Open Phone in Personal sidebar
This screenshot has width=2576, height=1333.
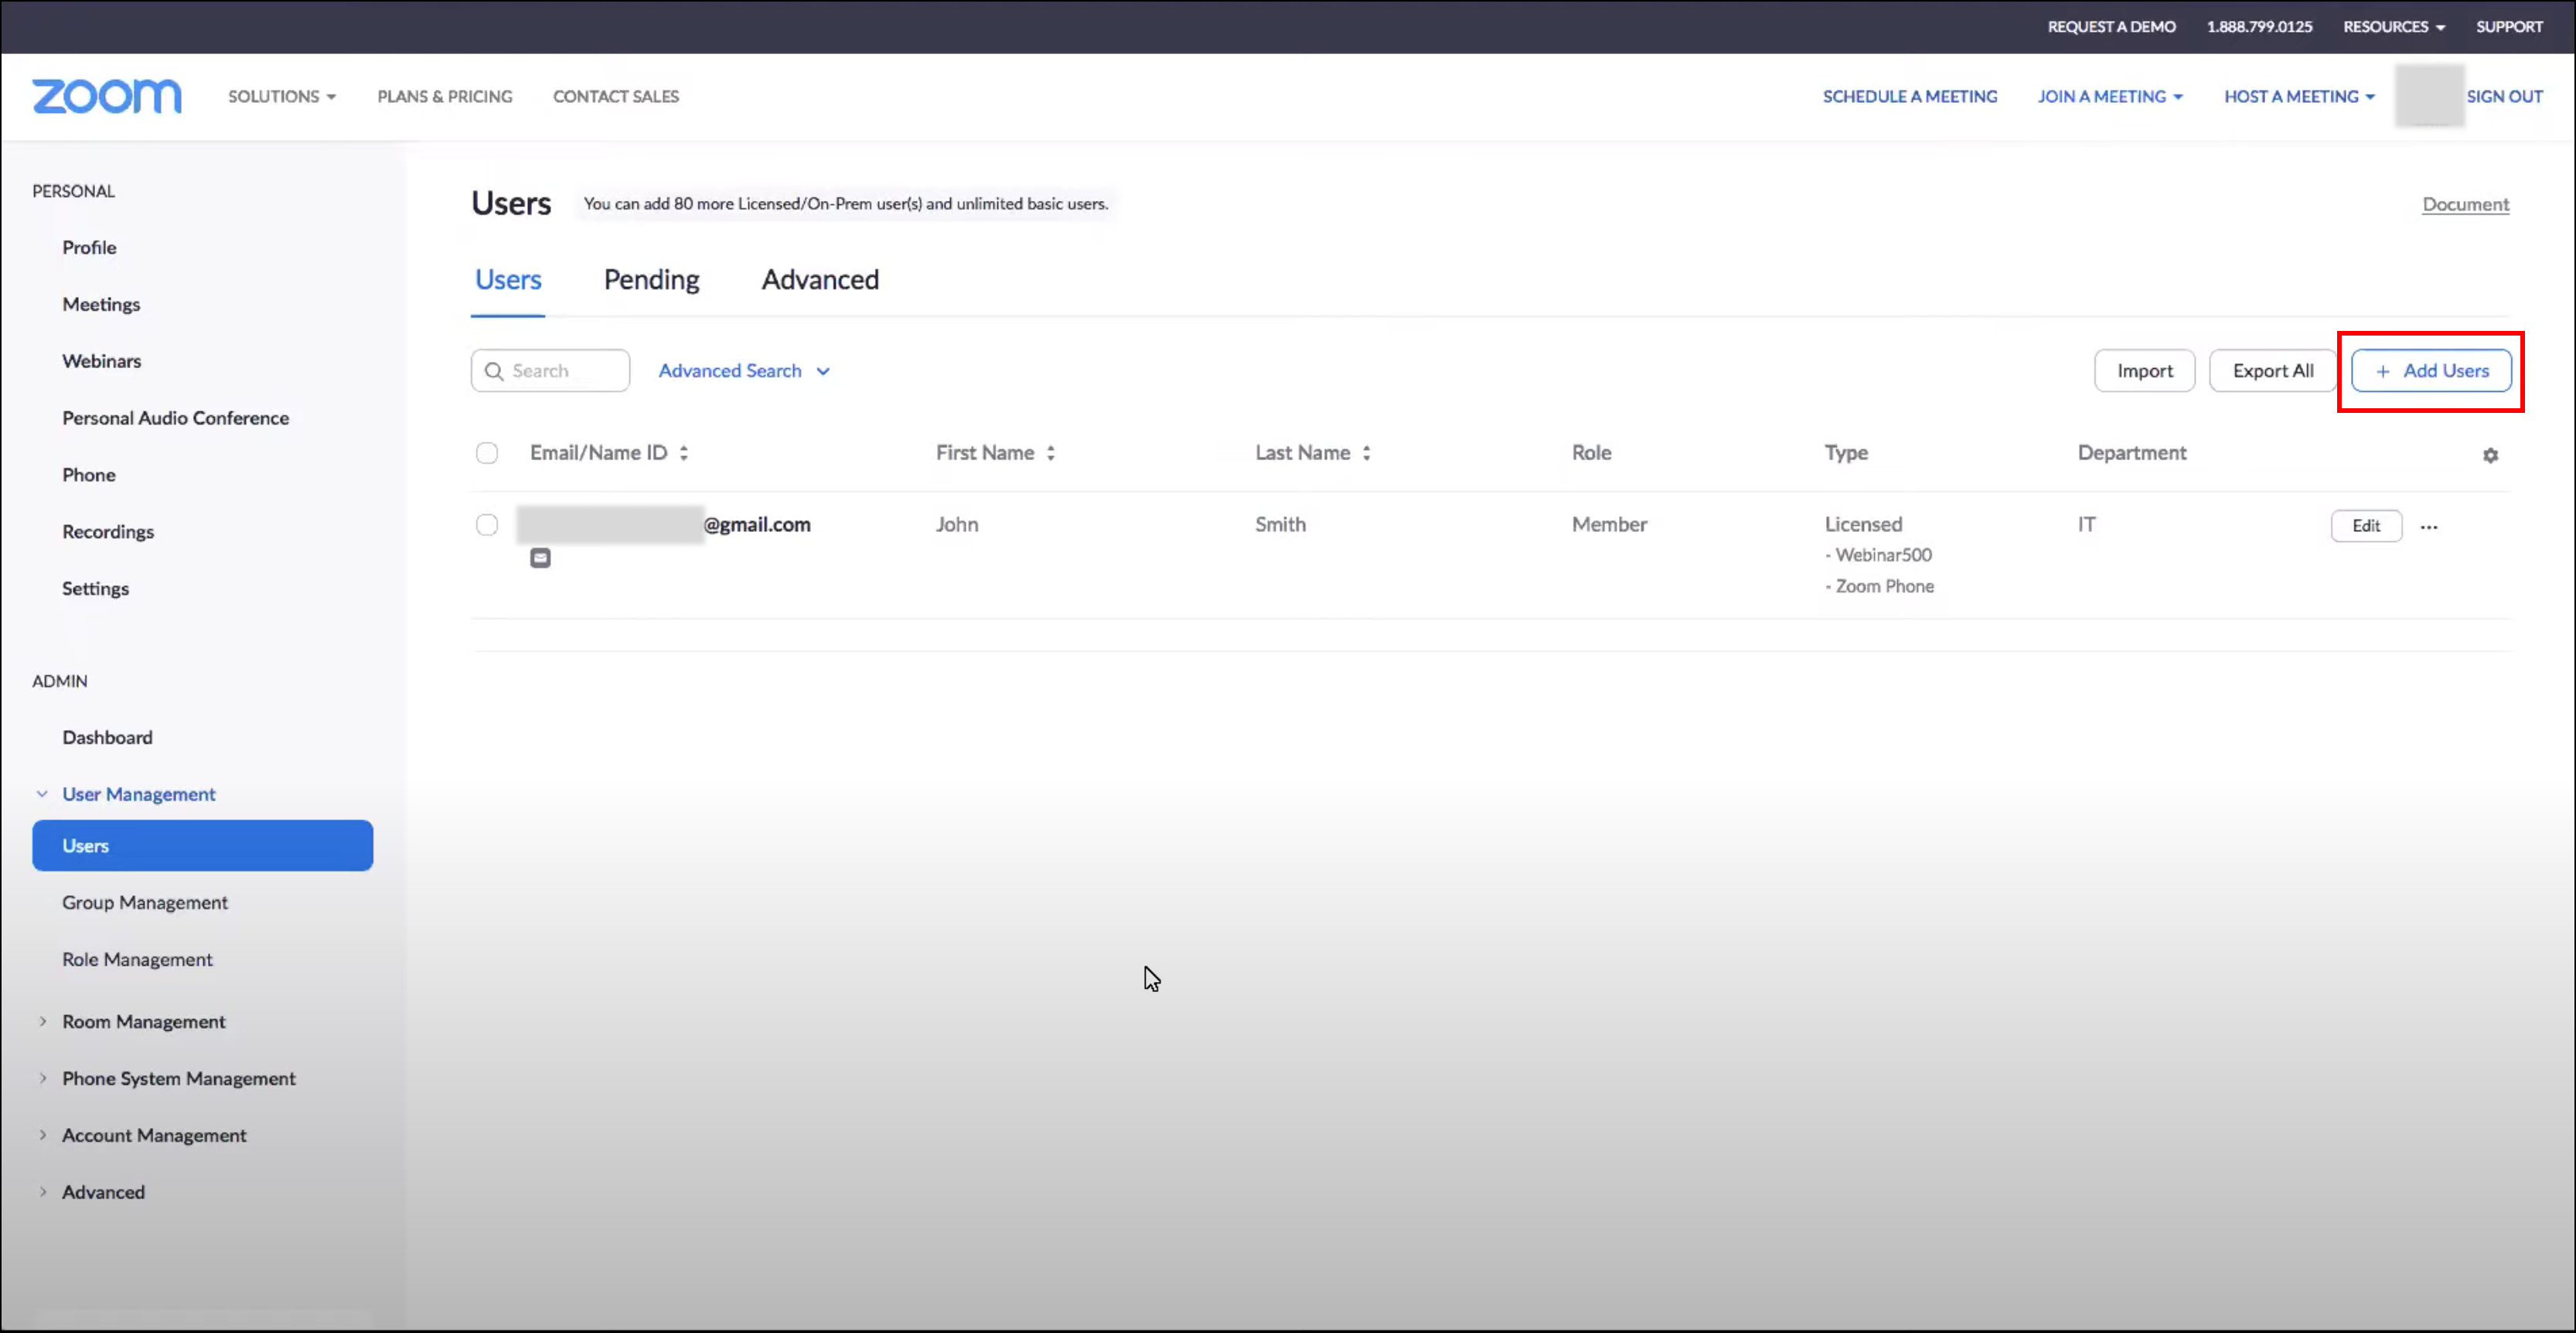pos(88,475)
